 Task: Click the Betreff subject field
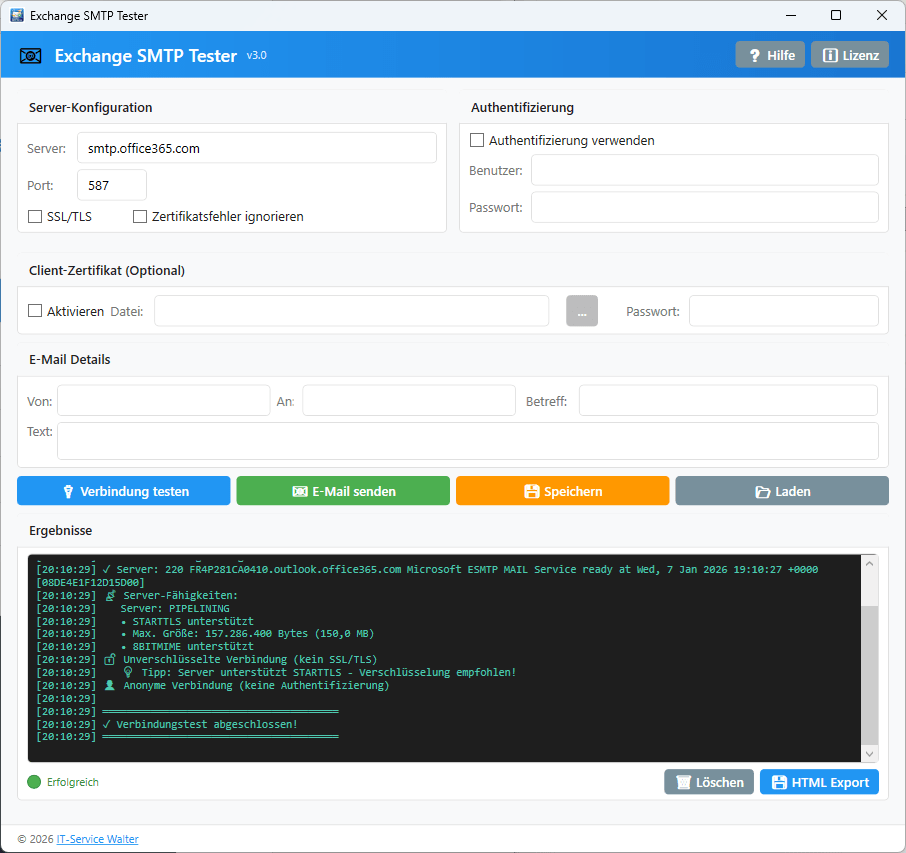click(727, 400)
